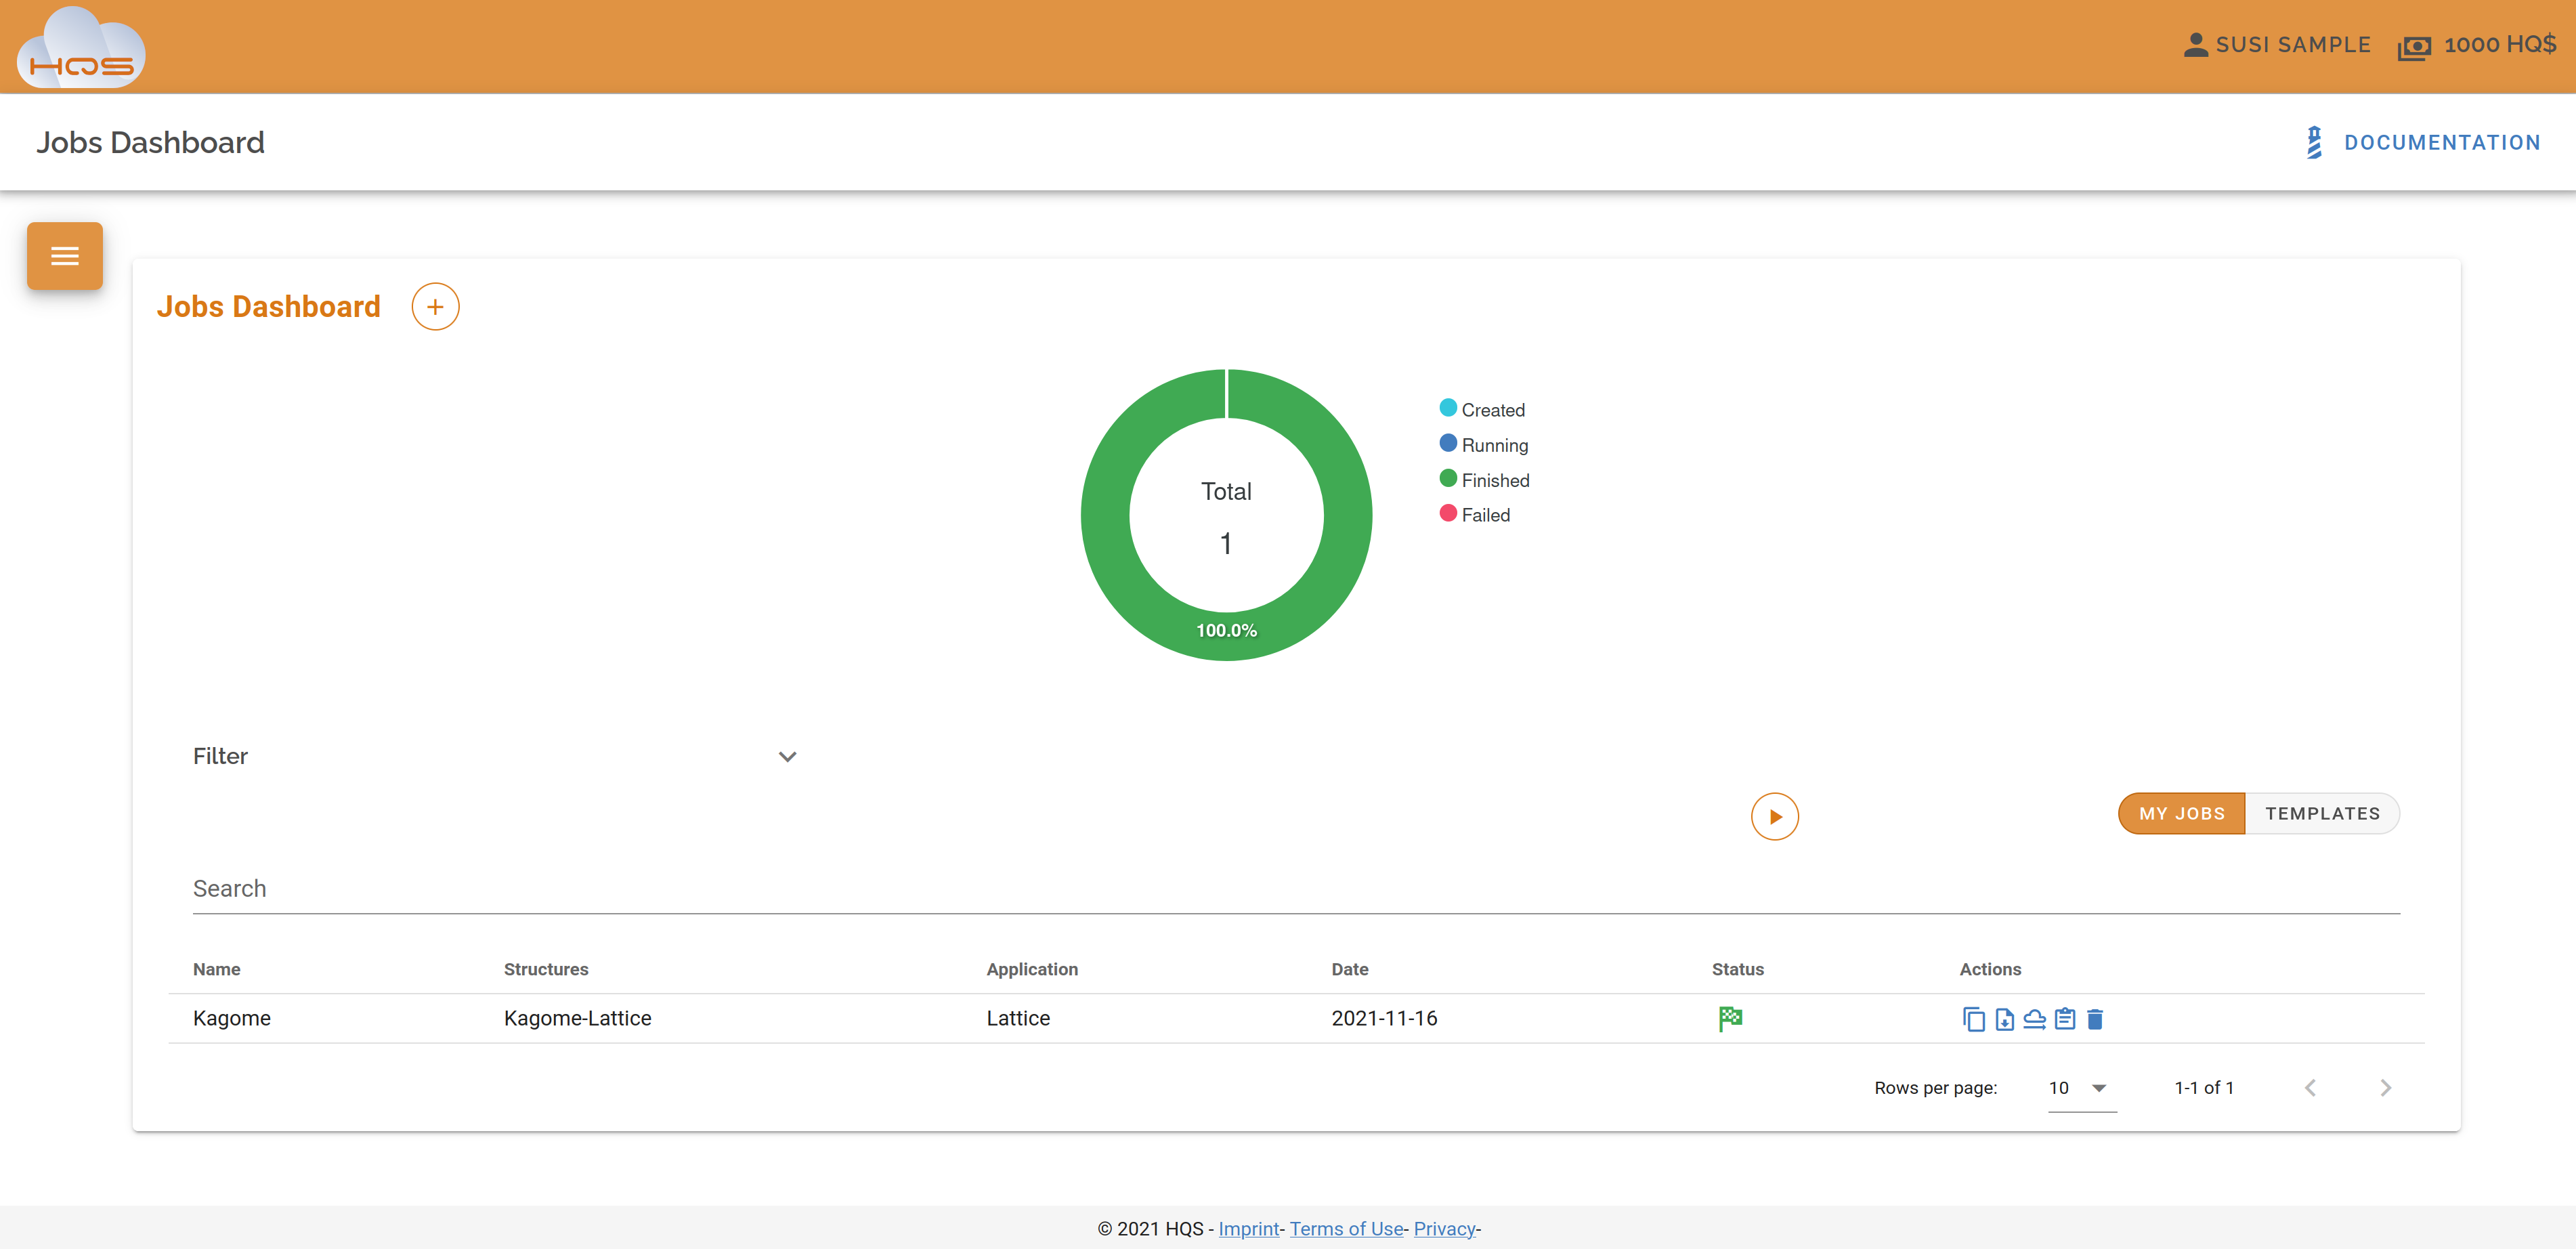
Task: Open the hamburger navigation menu
Action: (64, 256)
